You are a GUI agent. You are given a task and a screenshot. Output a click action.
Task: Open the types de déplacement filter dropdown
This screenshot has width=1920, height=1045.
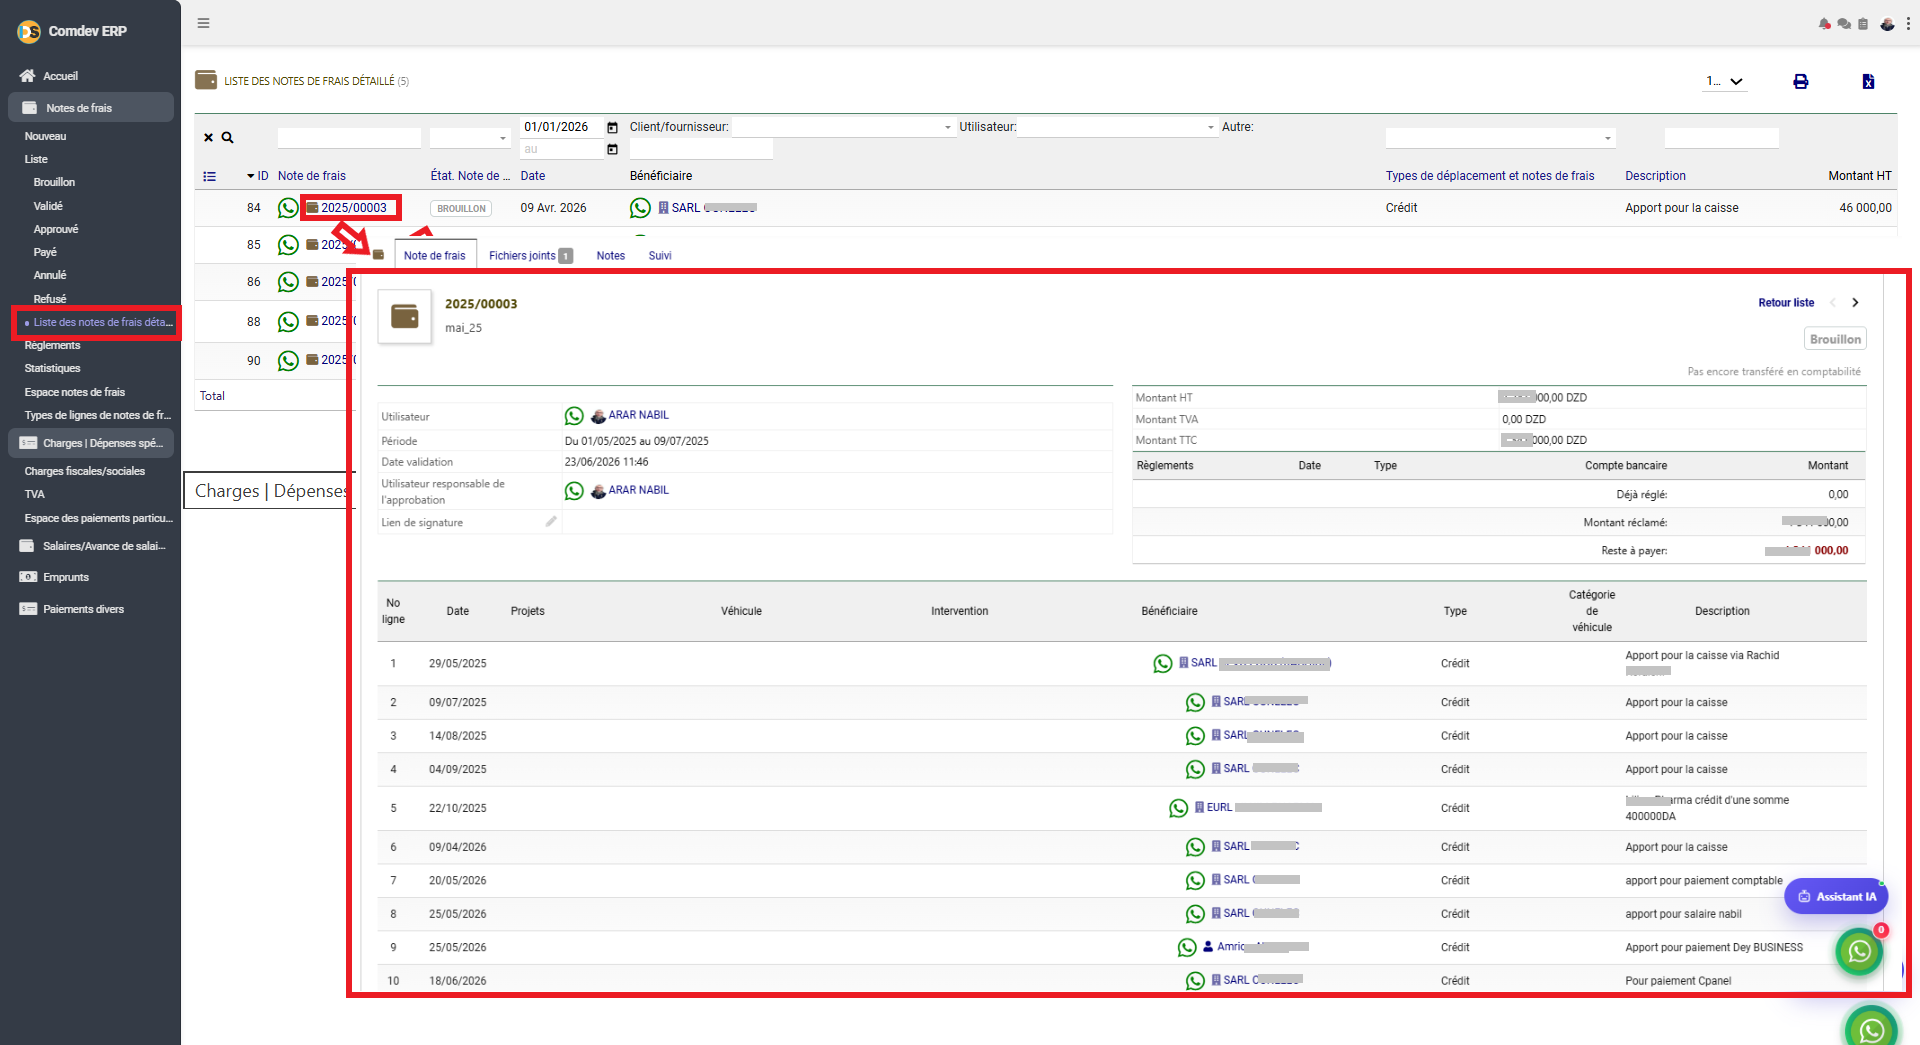pos(1500,138)
